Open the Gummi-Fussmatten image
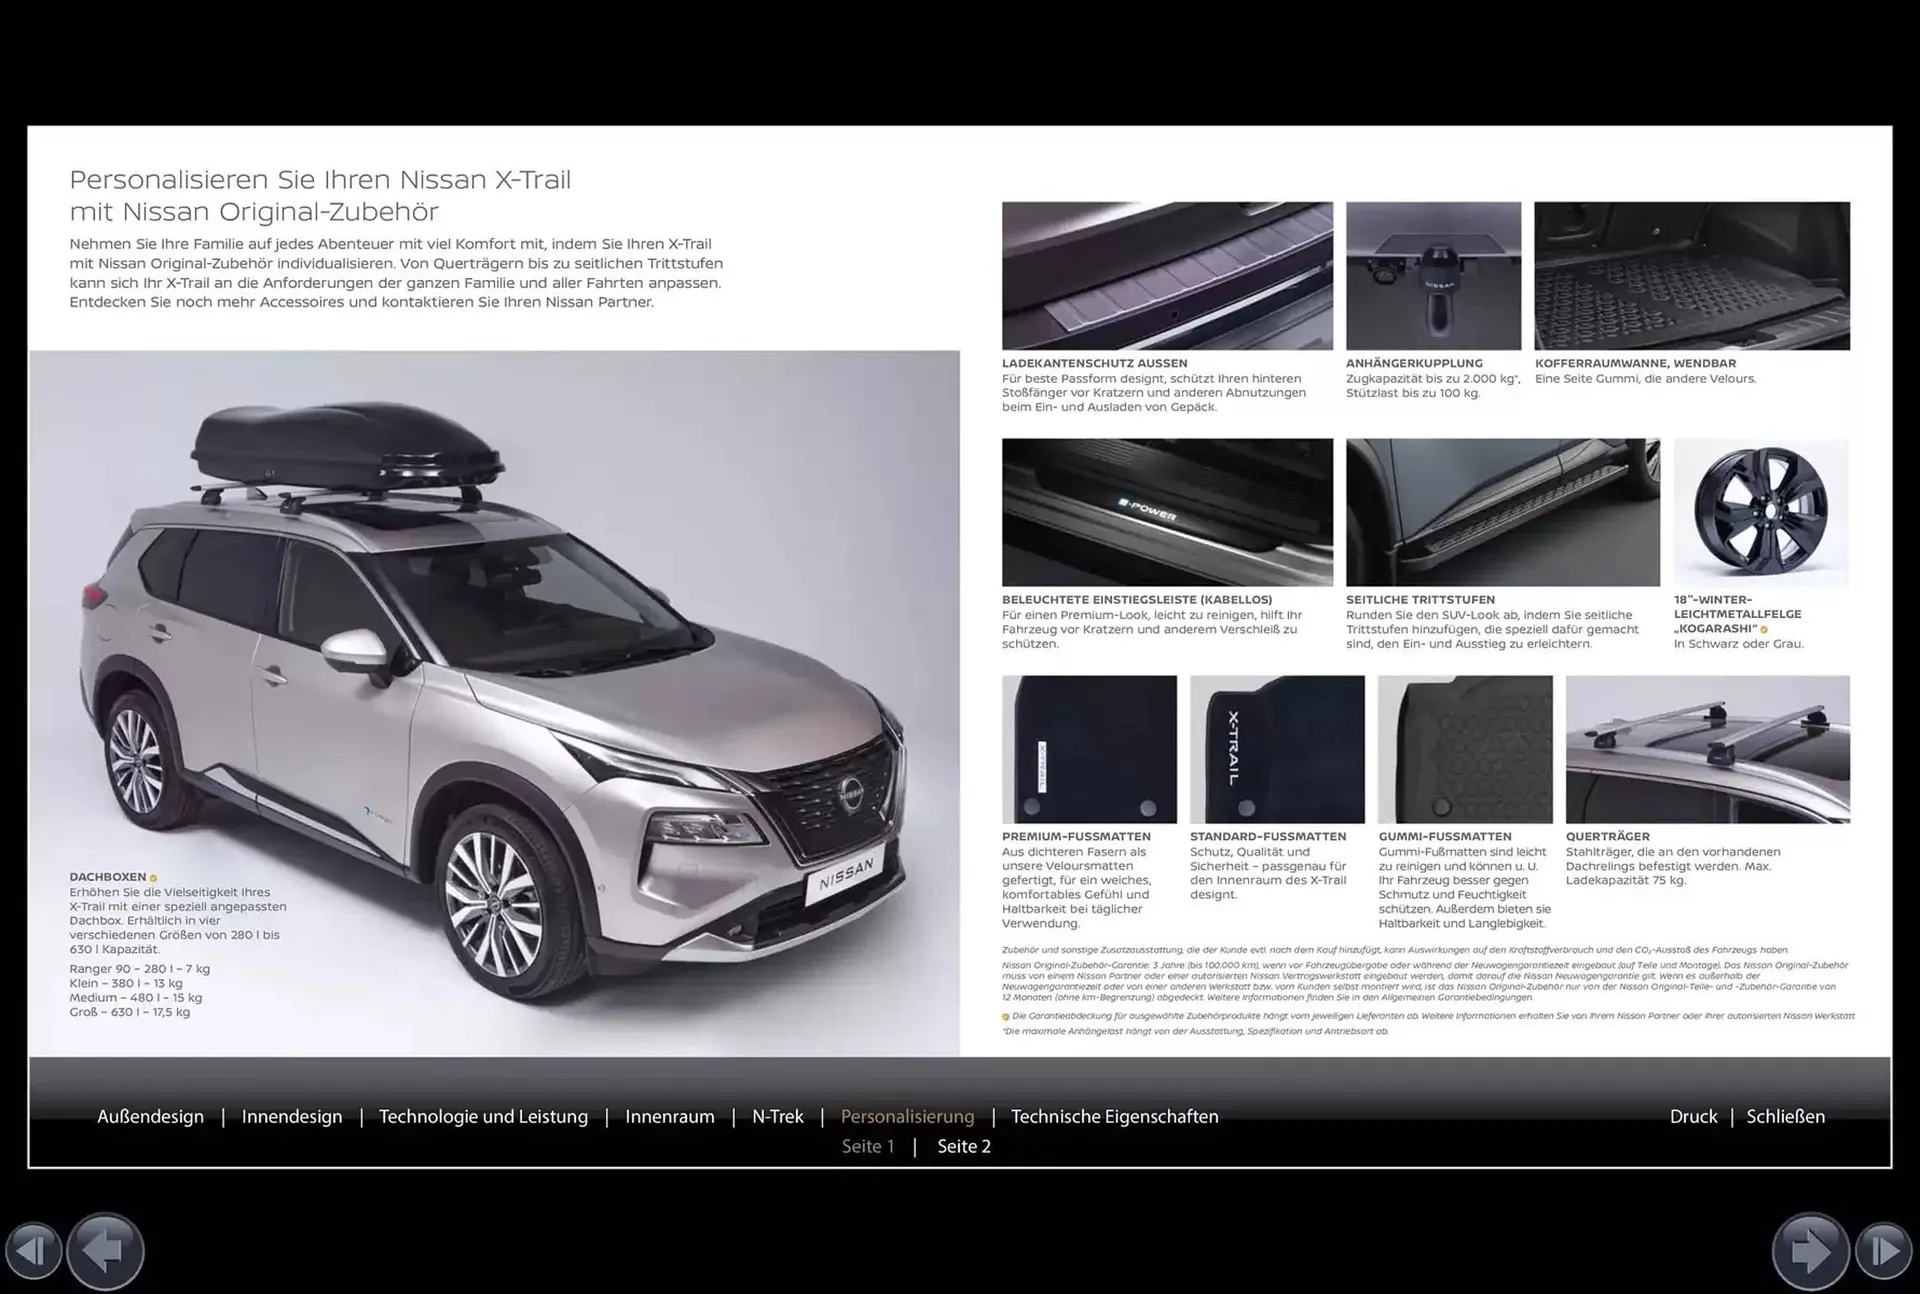 tap(1465, 749)
